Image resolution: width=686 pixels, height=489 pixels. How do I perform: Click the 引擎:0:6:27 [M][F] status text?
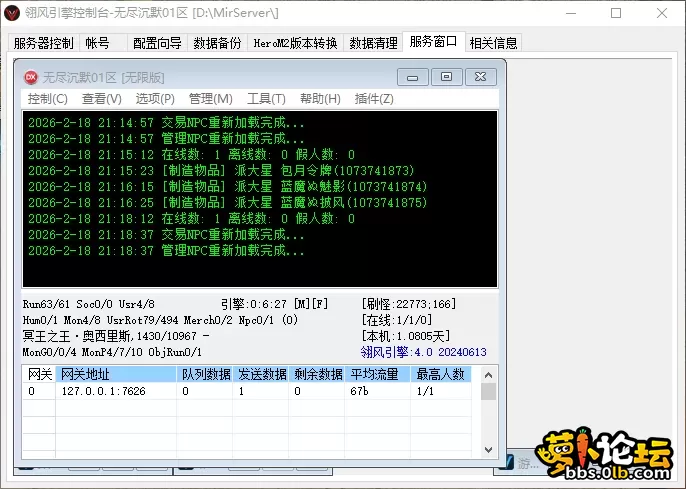click(274, 304)
